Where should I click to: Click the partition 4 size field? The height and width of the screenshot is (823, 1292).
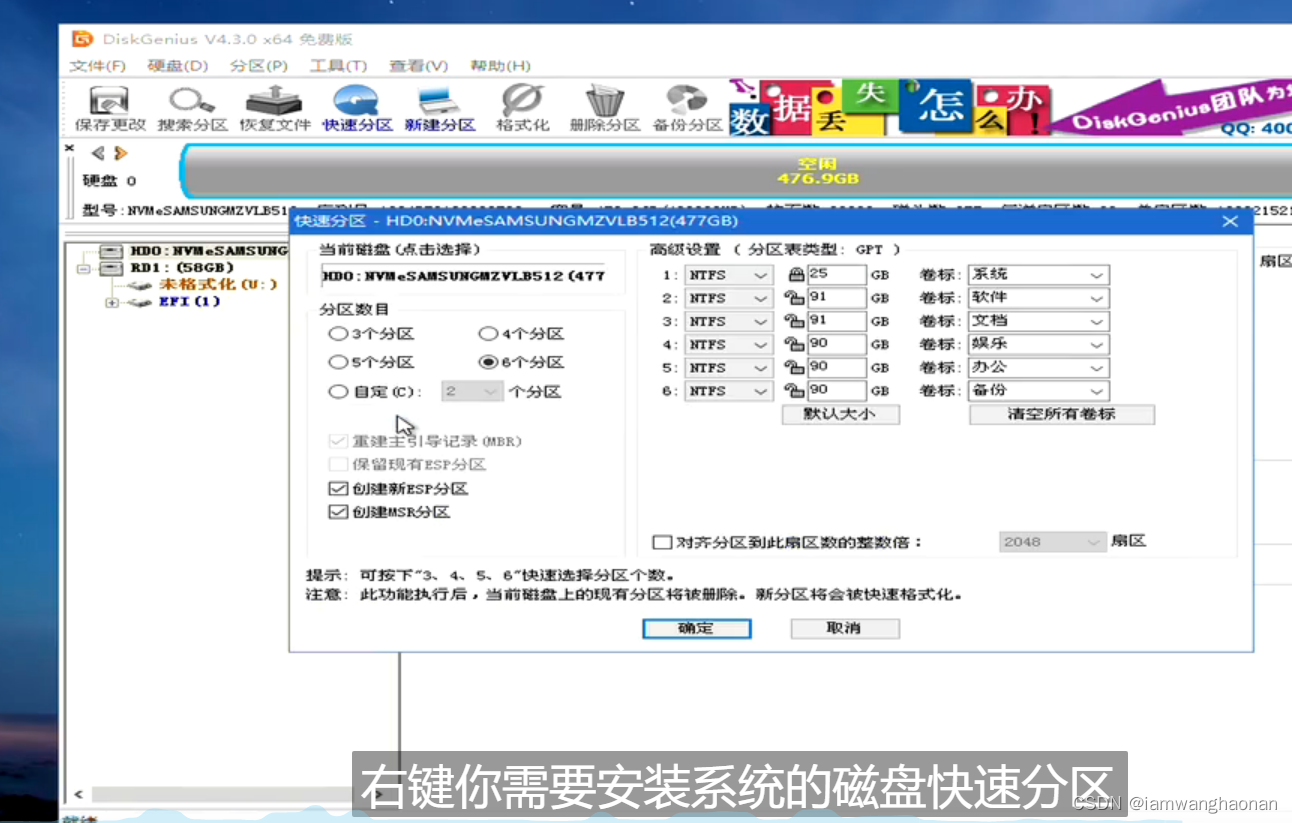coord(837,344)
